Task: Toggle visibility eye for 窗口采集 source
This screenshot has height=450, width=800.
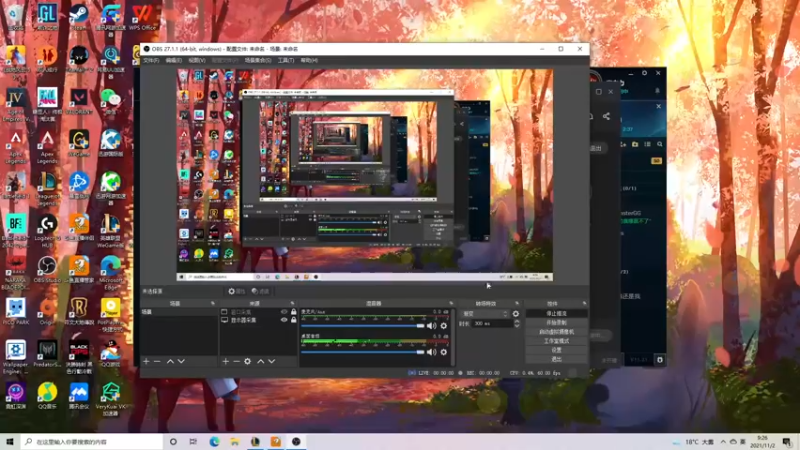Action: [284, 312]
